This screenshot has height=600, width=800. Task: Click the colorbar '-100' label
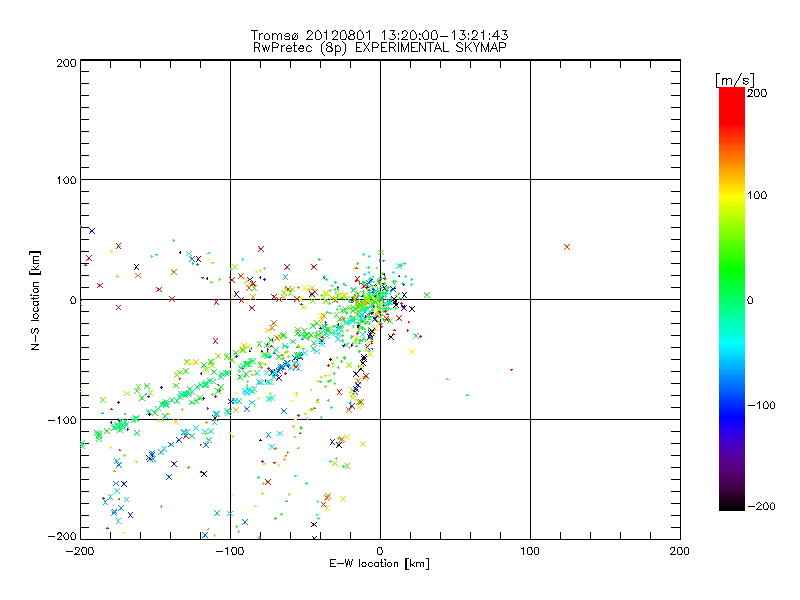(761, 405)
